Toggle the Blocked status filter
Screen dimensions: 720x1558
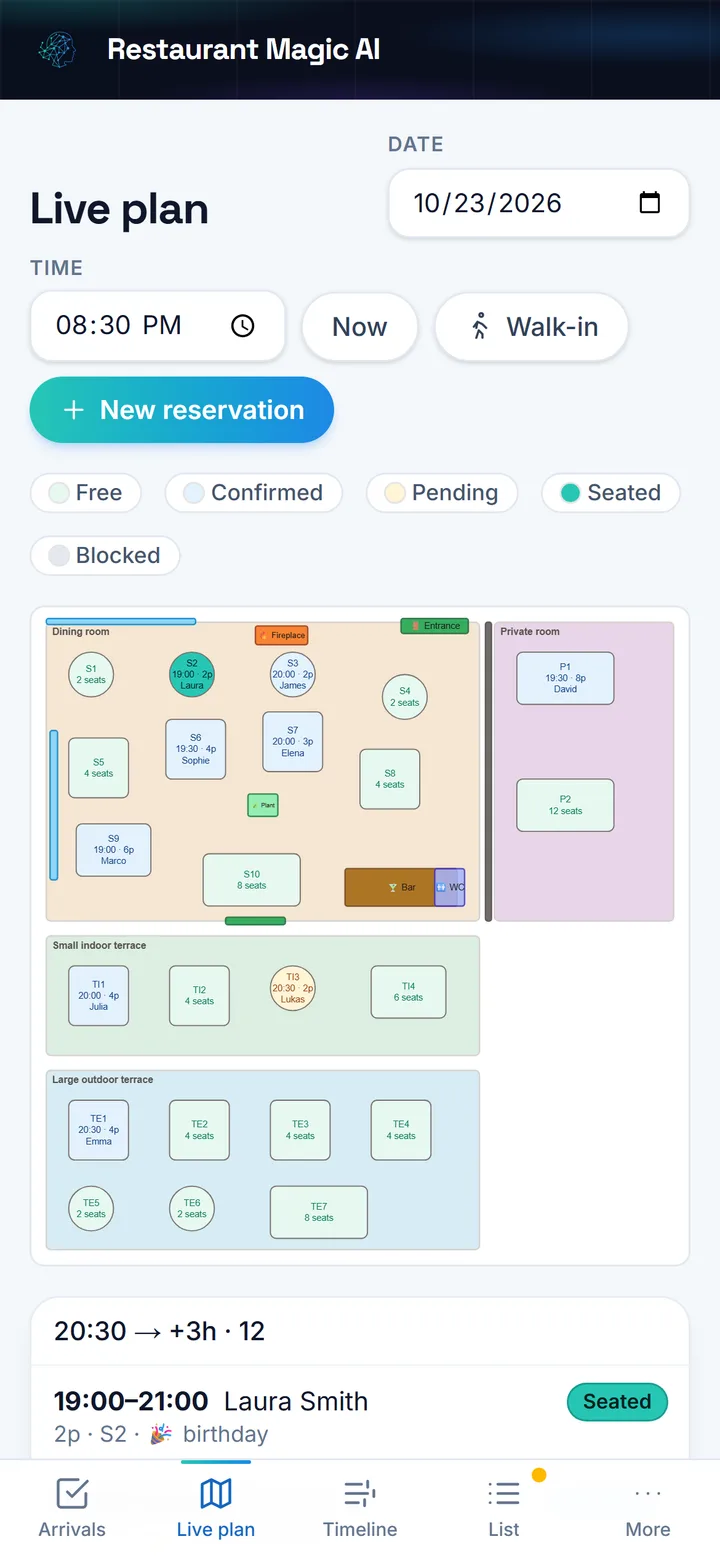click(x=105, y=556)
